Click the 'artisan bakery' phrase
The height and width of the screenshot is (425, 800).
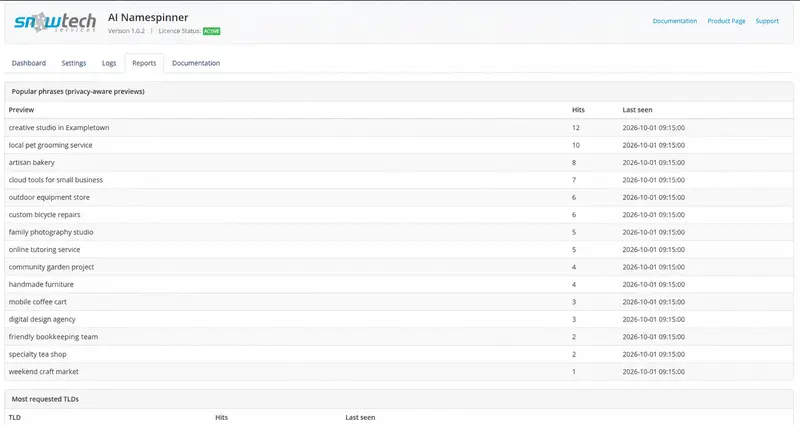pyautogui.click(x=32, y=162)
